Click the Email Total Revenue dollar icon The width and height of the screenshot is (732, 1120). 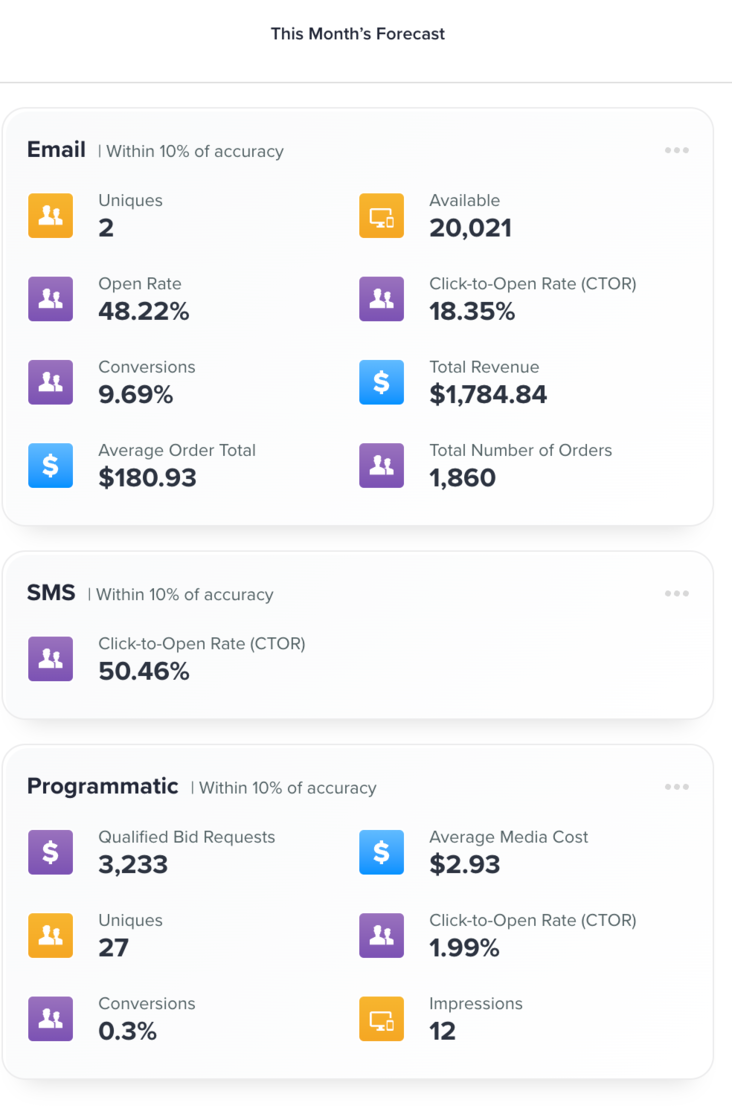pos(381,382)
